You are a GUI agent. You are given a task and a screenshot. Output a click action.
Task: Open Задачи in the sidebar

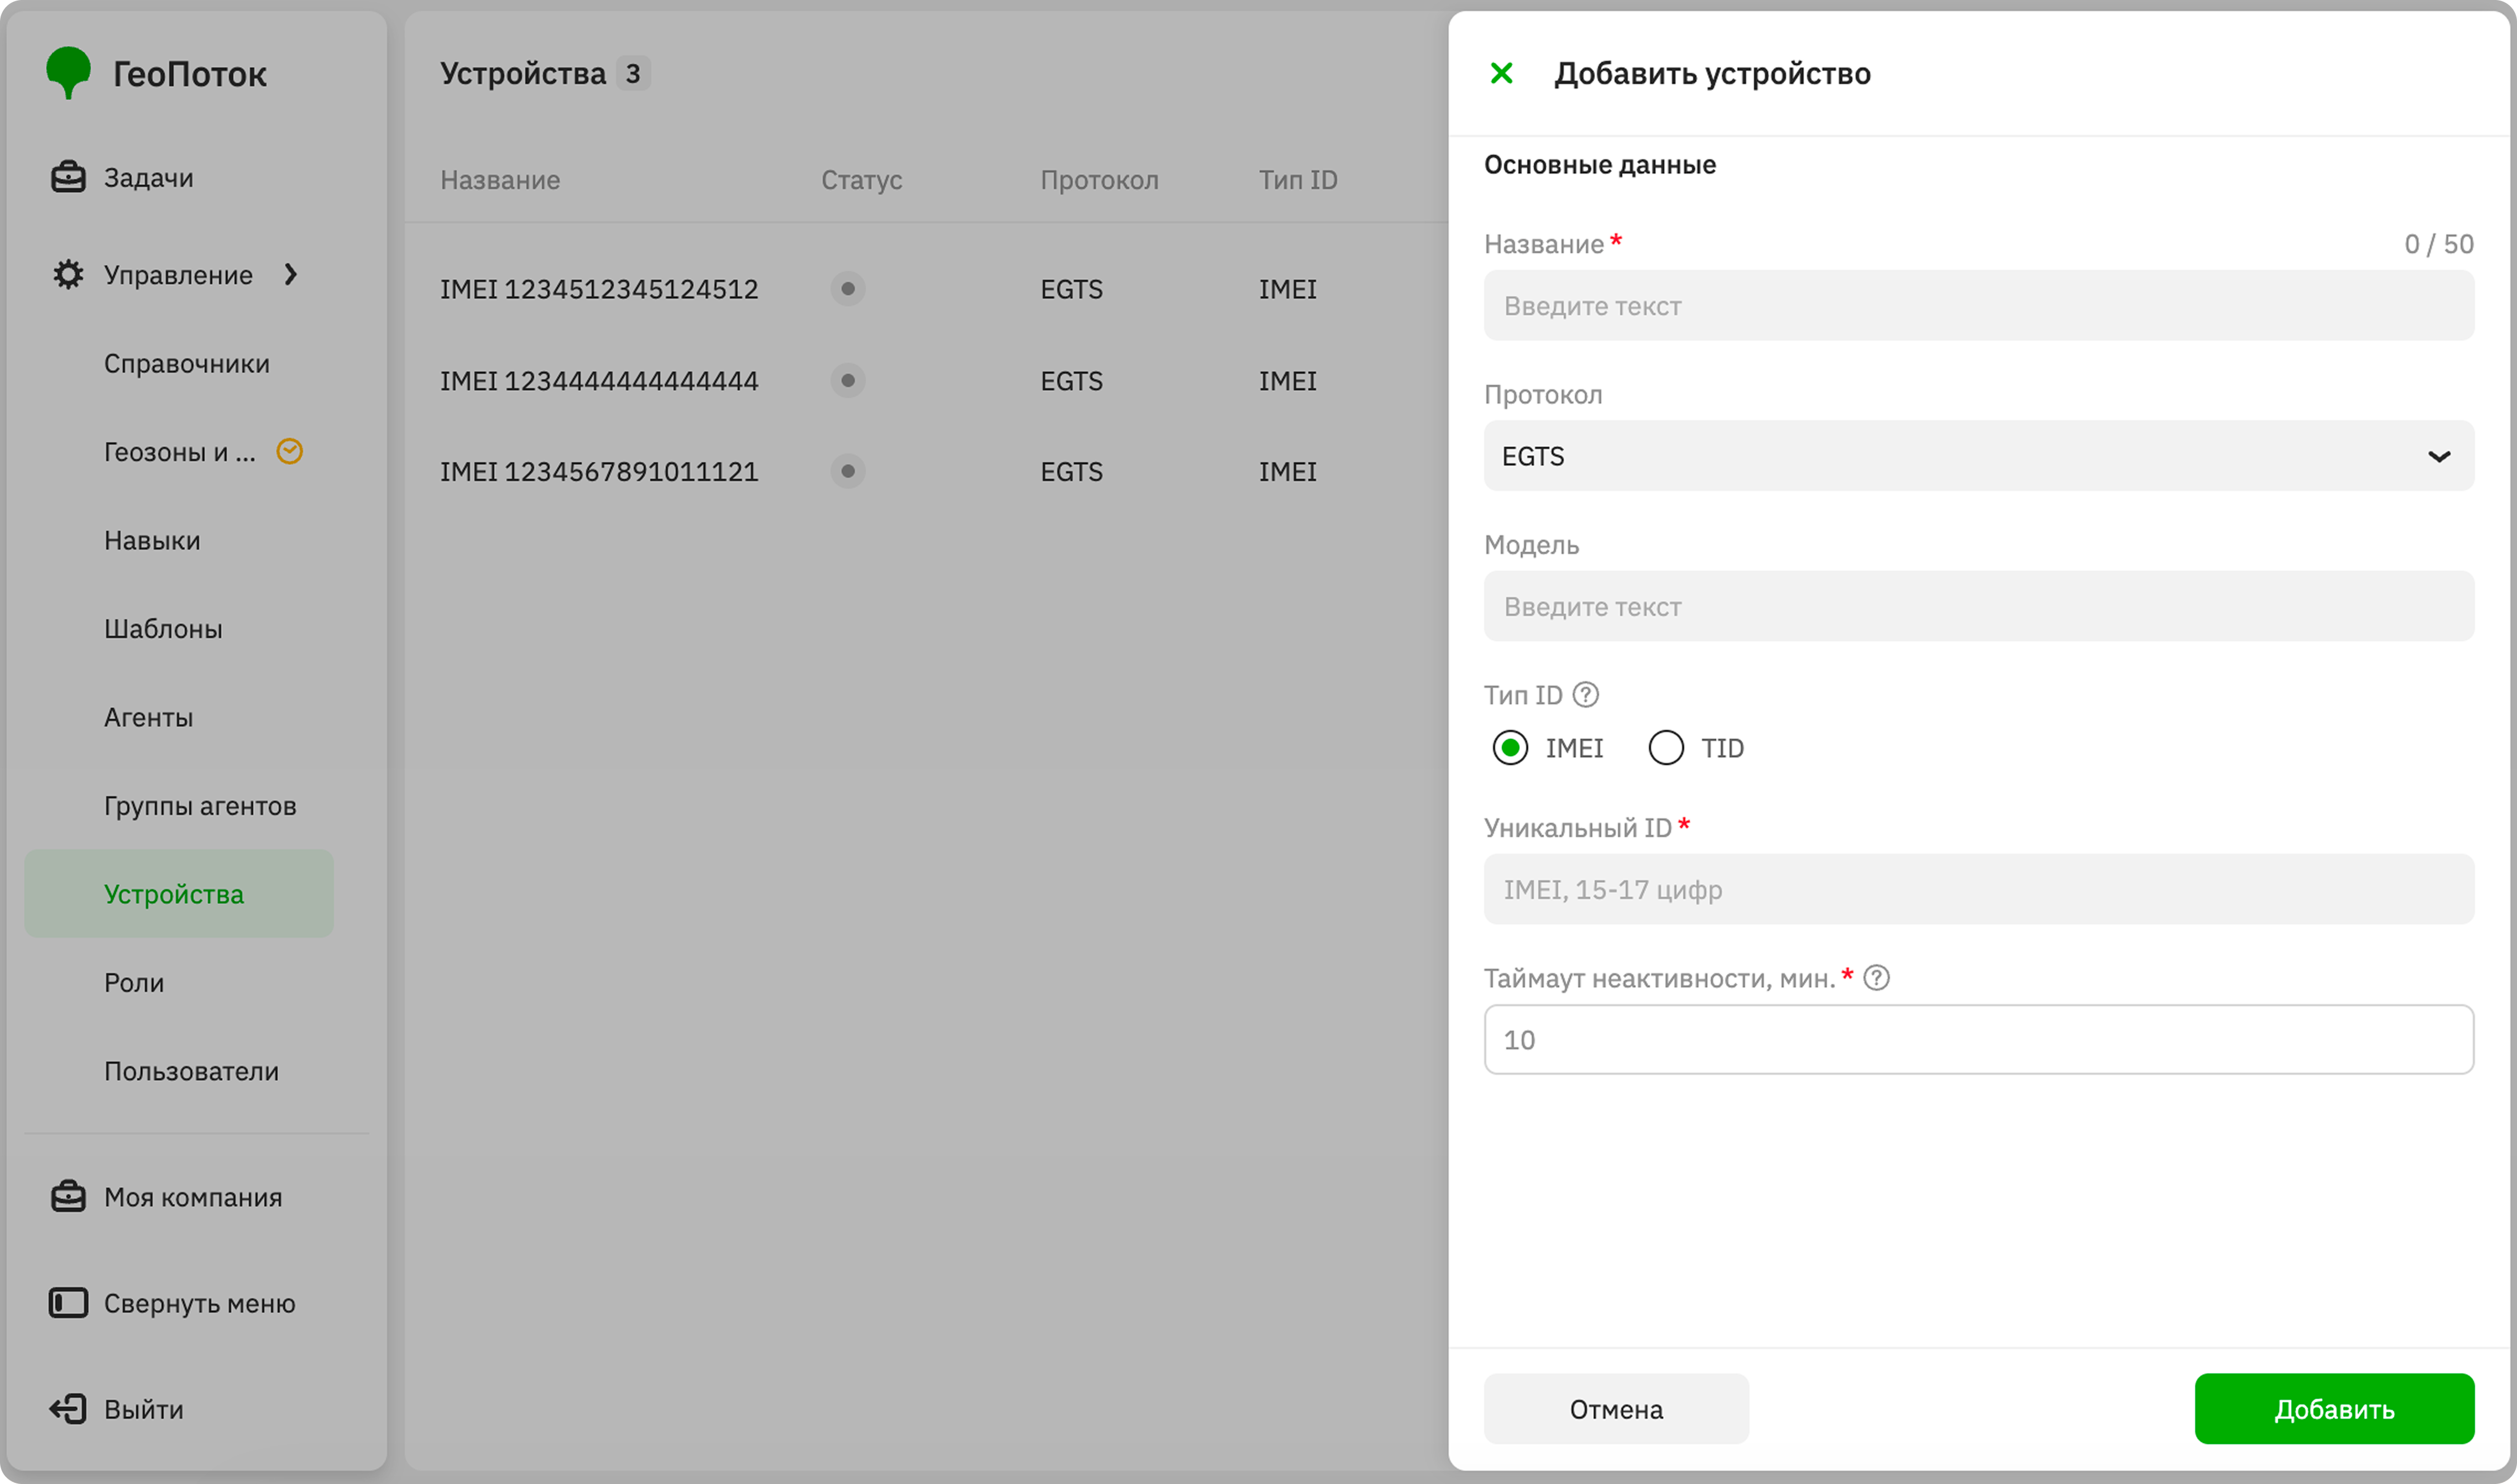coord(149,177)
